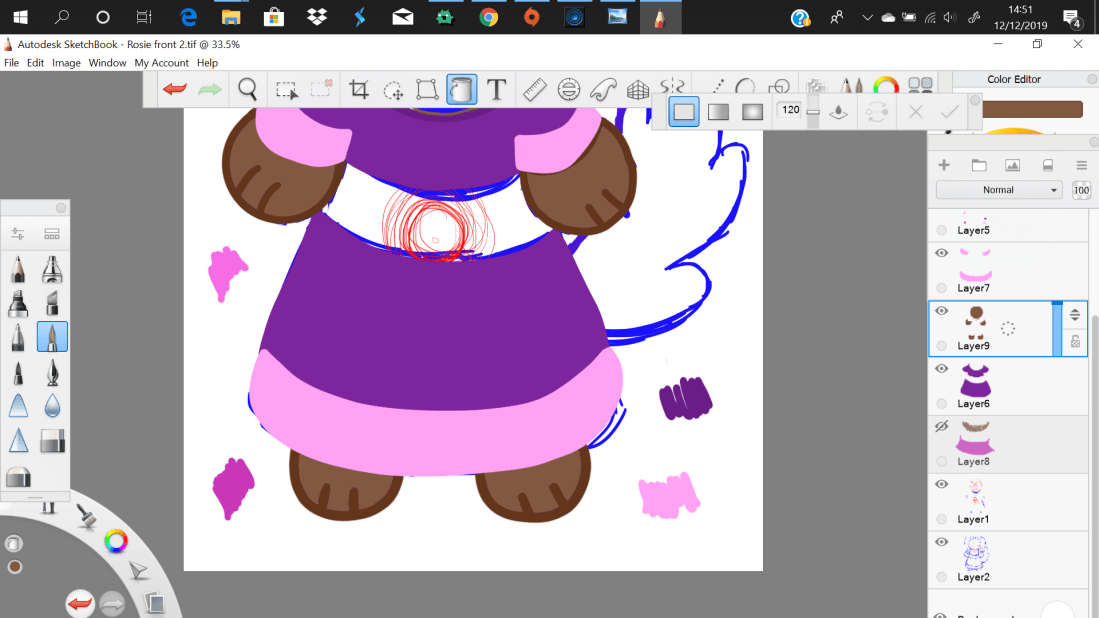Open the brush library from the palette
Image resolution: width=1099 pixels, height=618 pixels.
[52, 234]
